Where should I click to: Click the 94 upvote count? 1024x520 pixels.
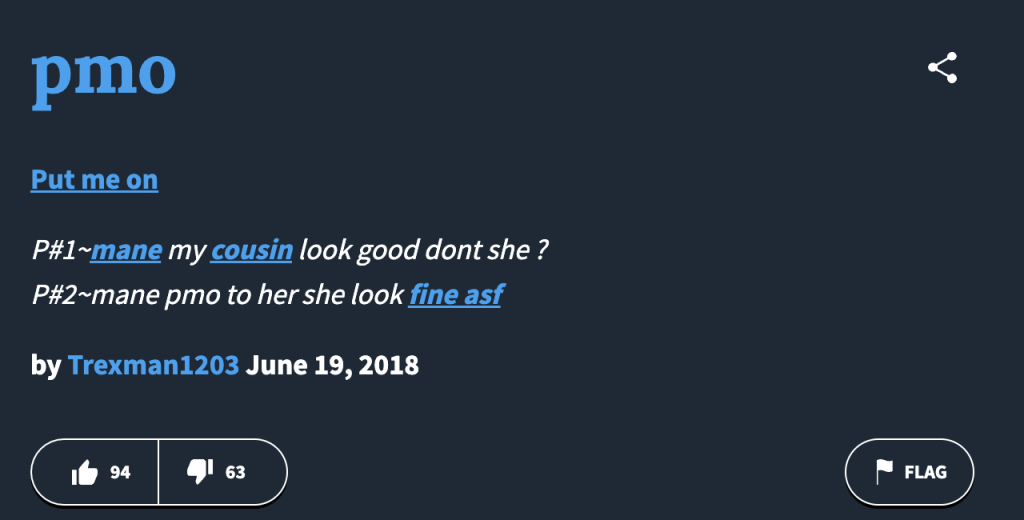120,472
